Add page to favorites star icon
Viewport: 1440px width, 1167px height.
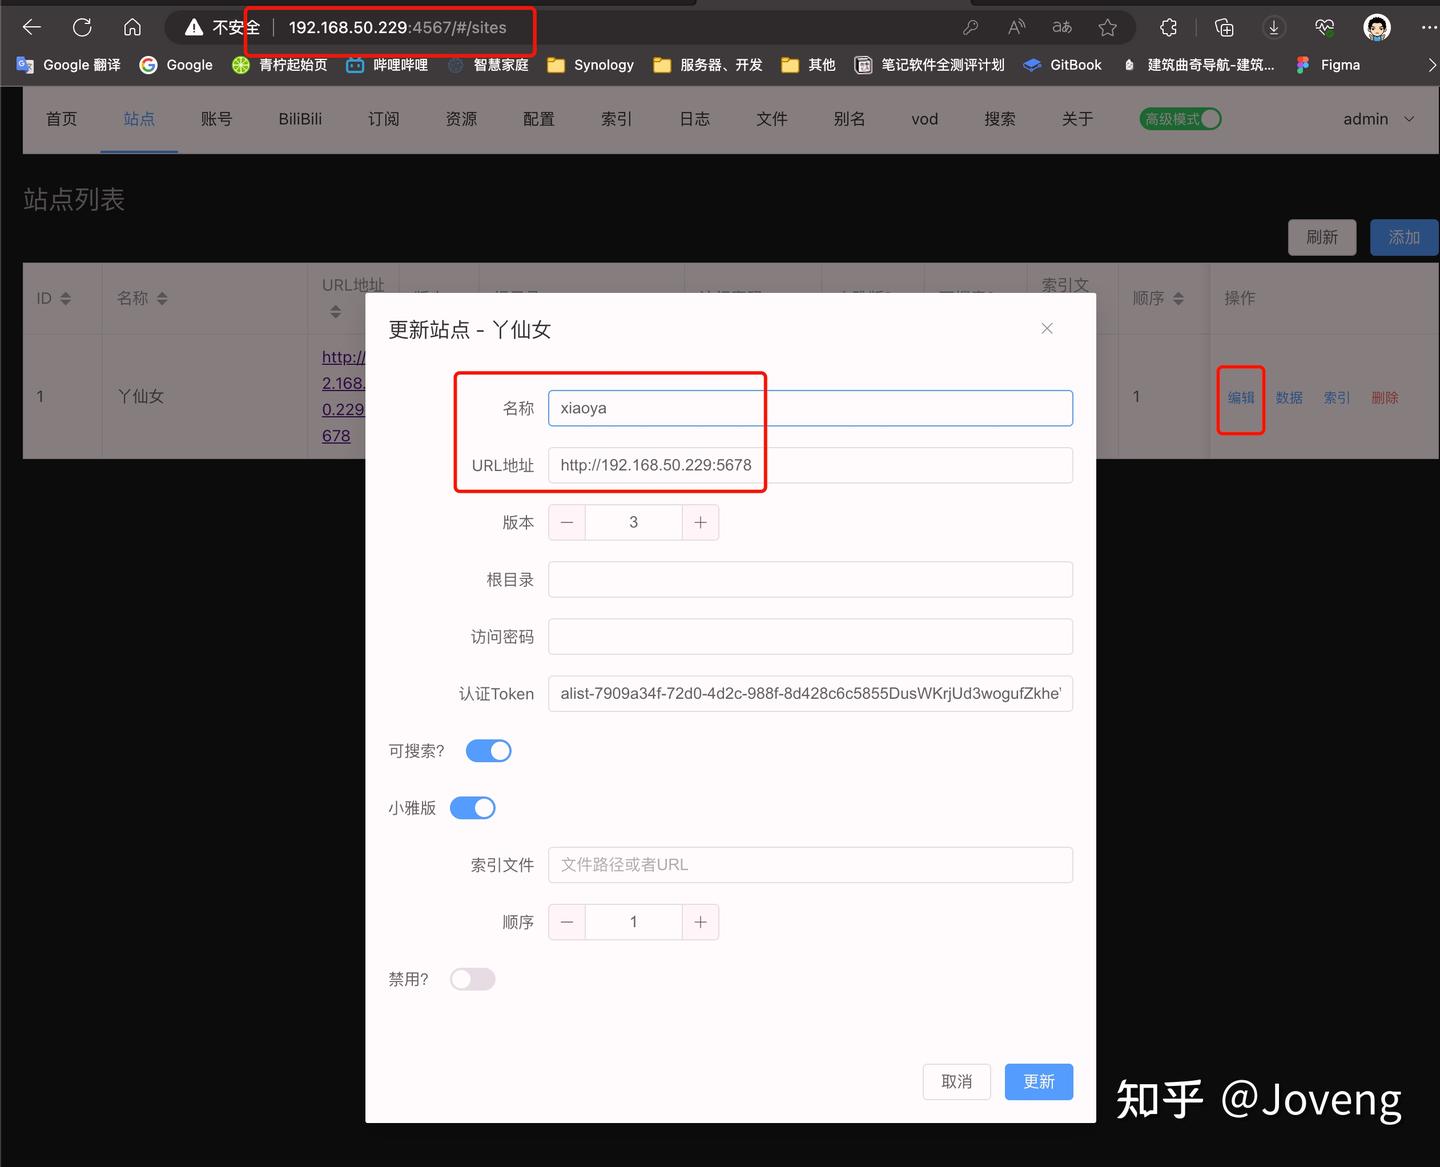1107,28
